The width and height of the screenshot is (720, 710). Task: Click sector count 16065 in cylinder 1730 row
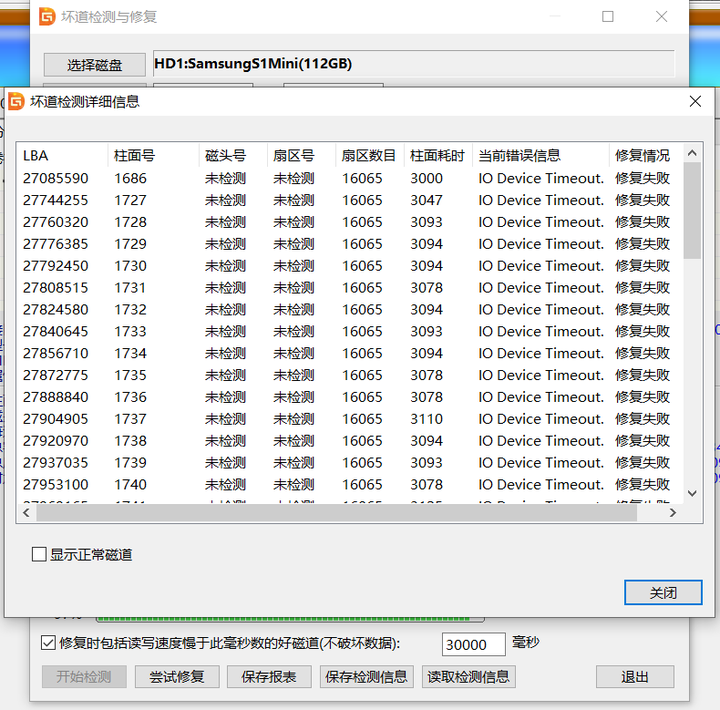(x=362, y=266)
